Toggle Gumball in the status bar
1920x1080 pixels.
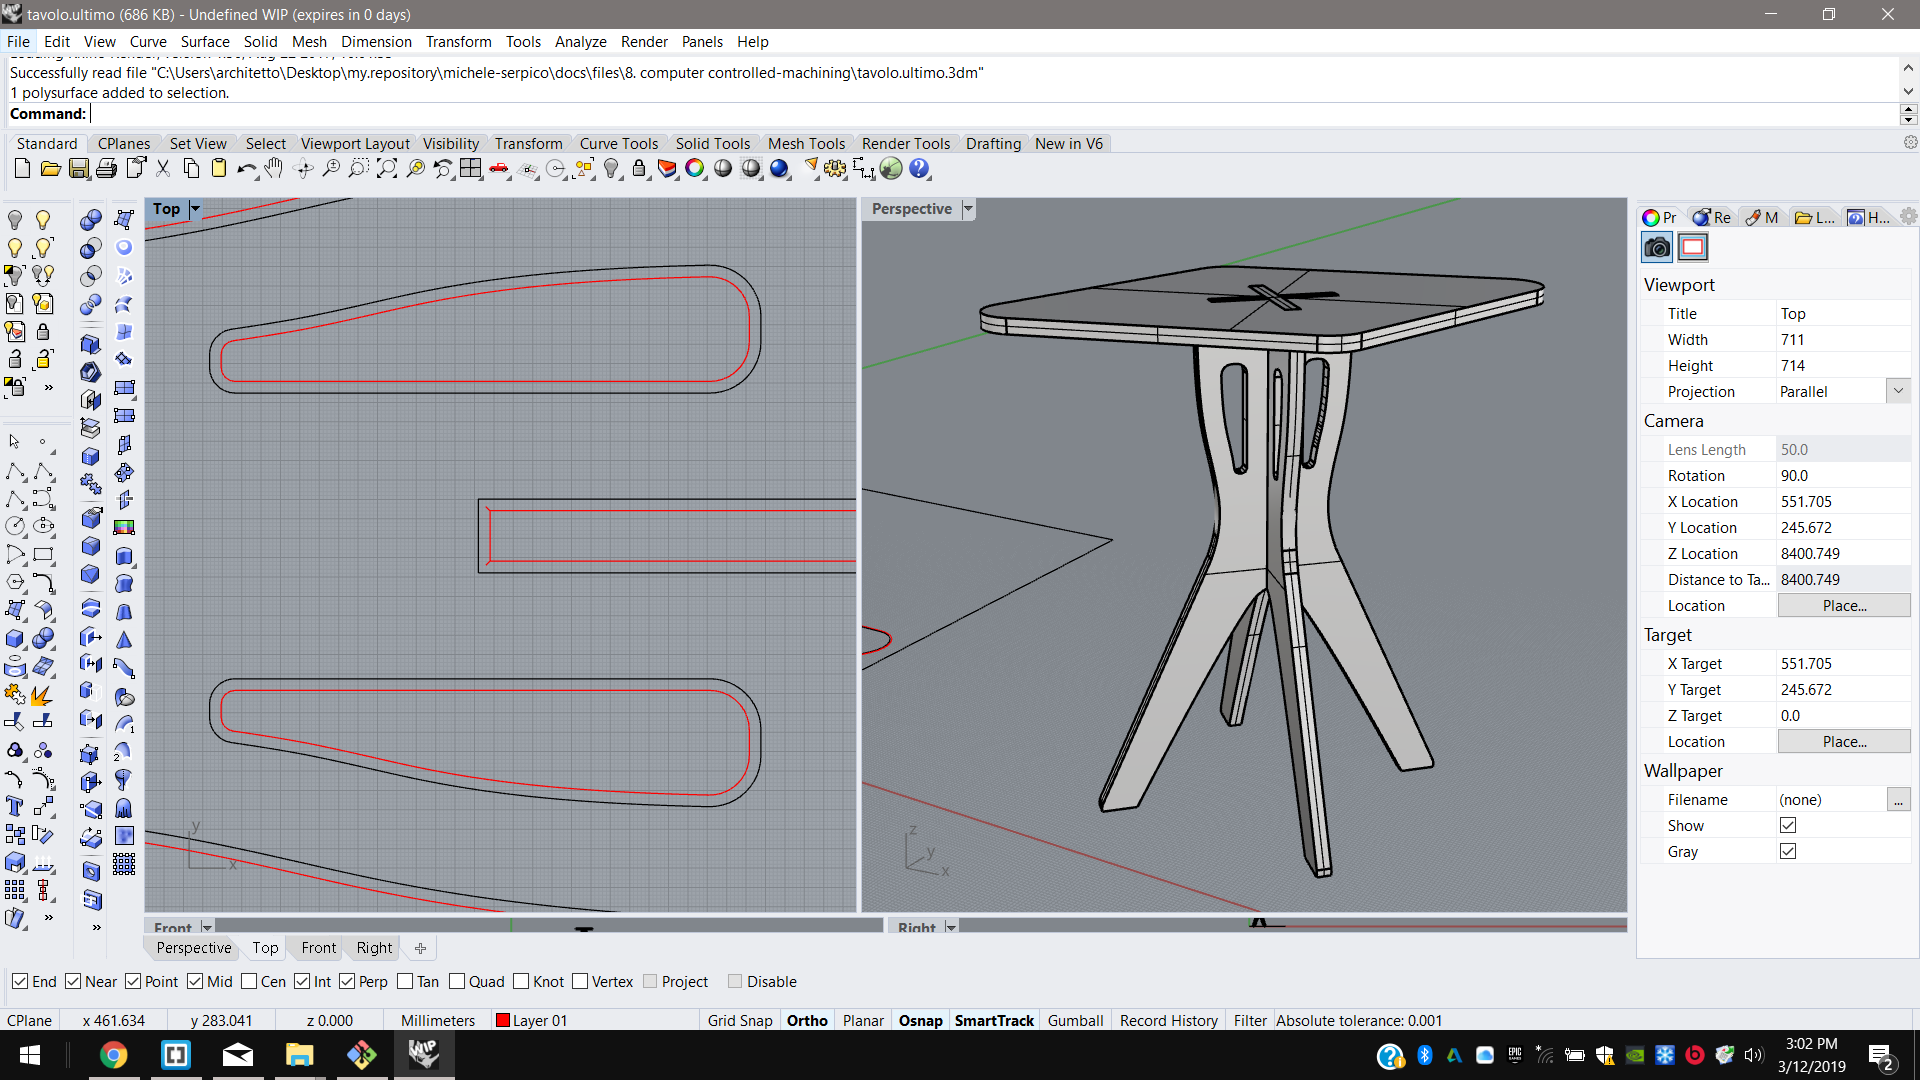coord(1075,1021)
